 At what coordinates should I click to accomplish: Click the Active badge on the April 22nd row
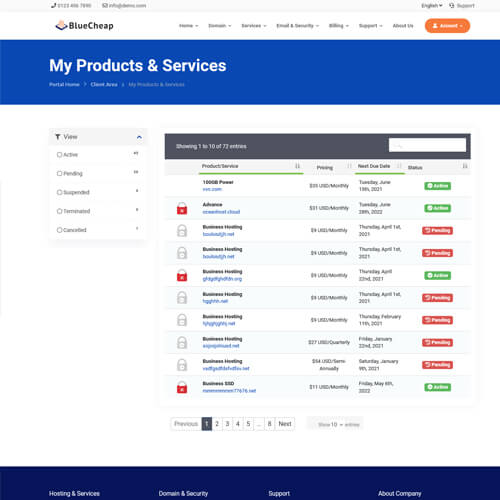click(x=438, y=275)
